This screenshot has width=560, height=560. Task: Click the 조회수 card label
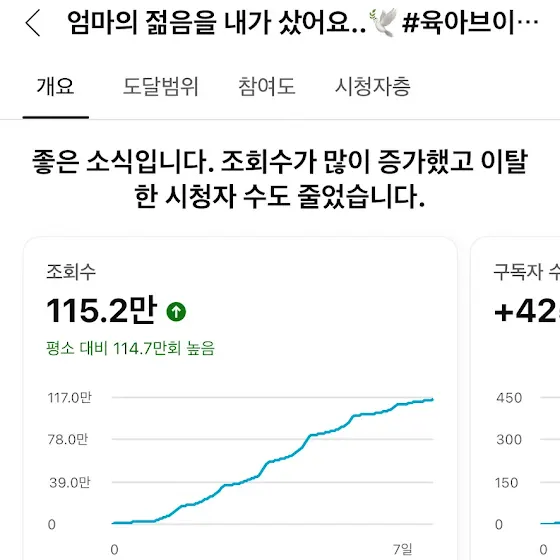coord(71,271)
